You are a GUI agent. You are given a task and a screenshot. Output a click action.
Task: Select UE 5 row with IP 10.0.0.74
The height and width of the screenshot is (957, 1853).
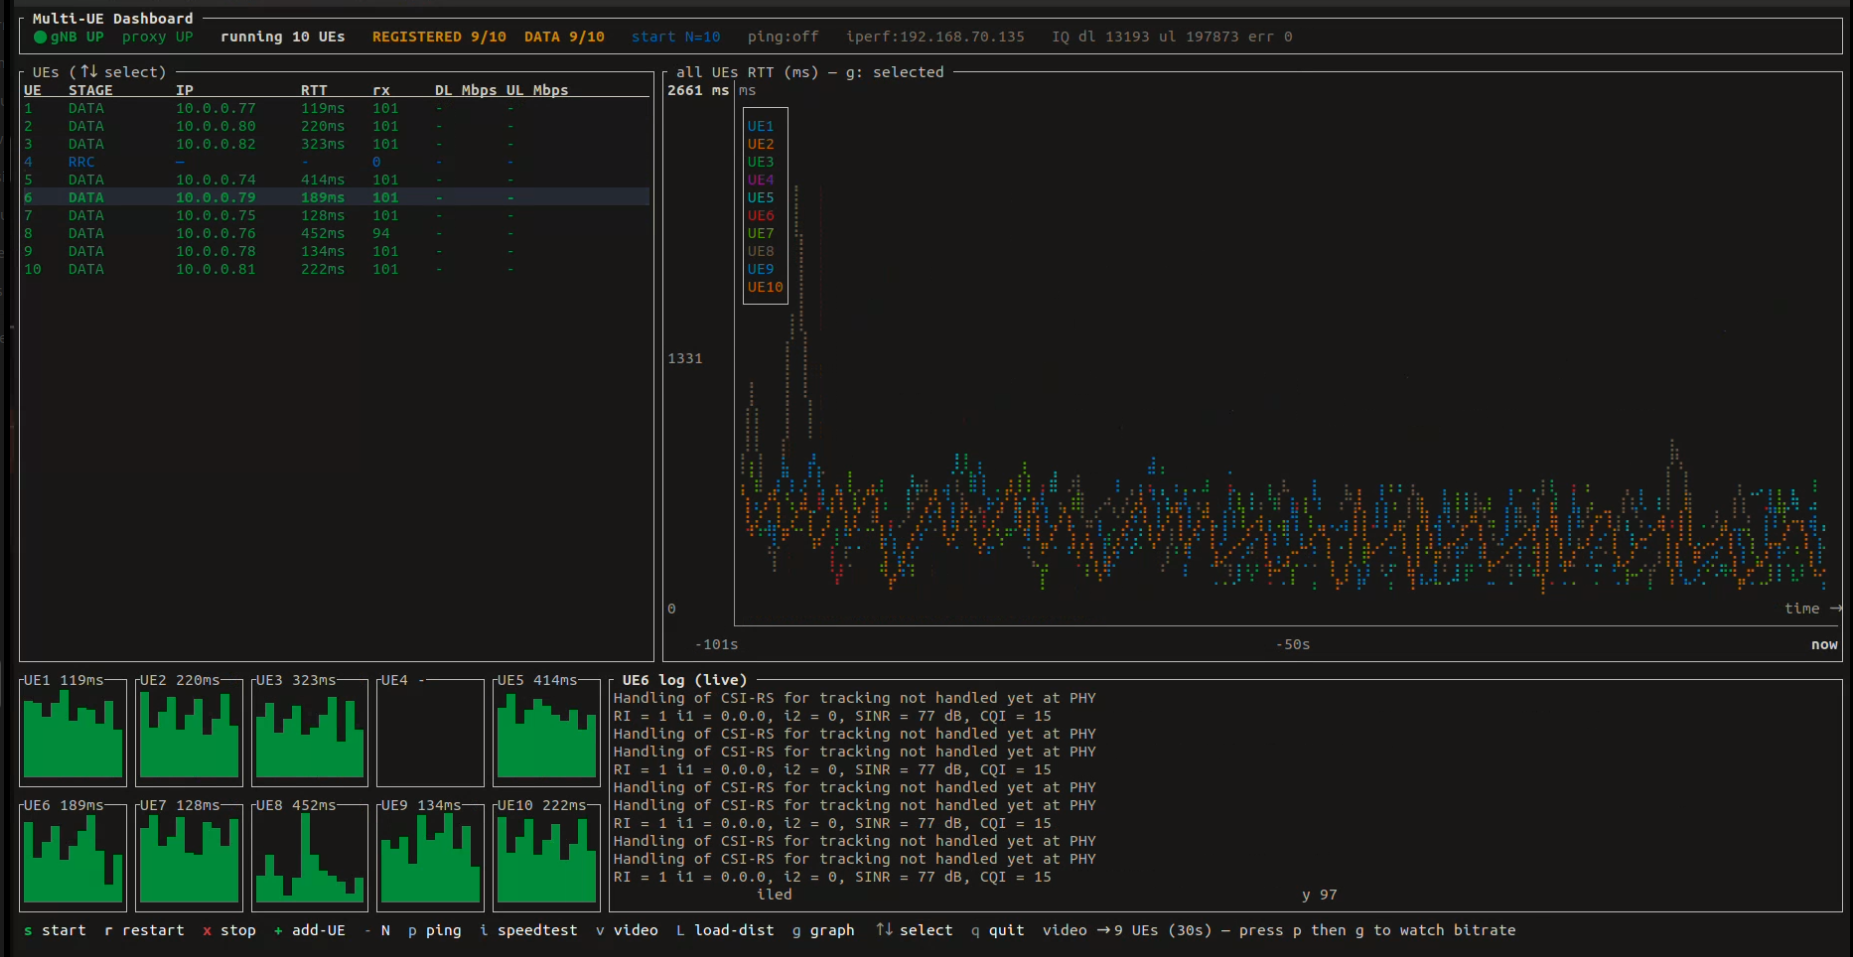tap(335, 180)
